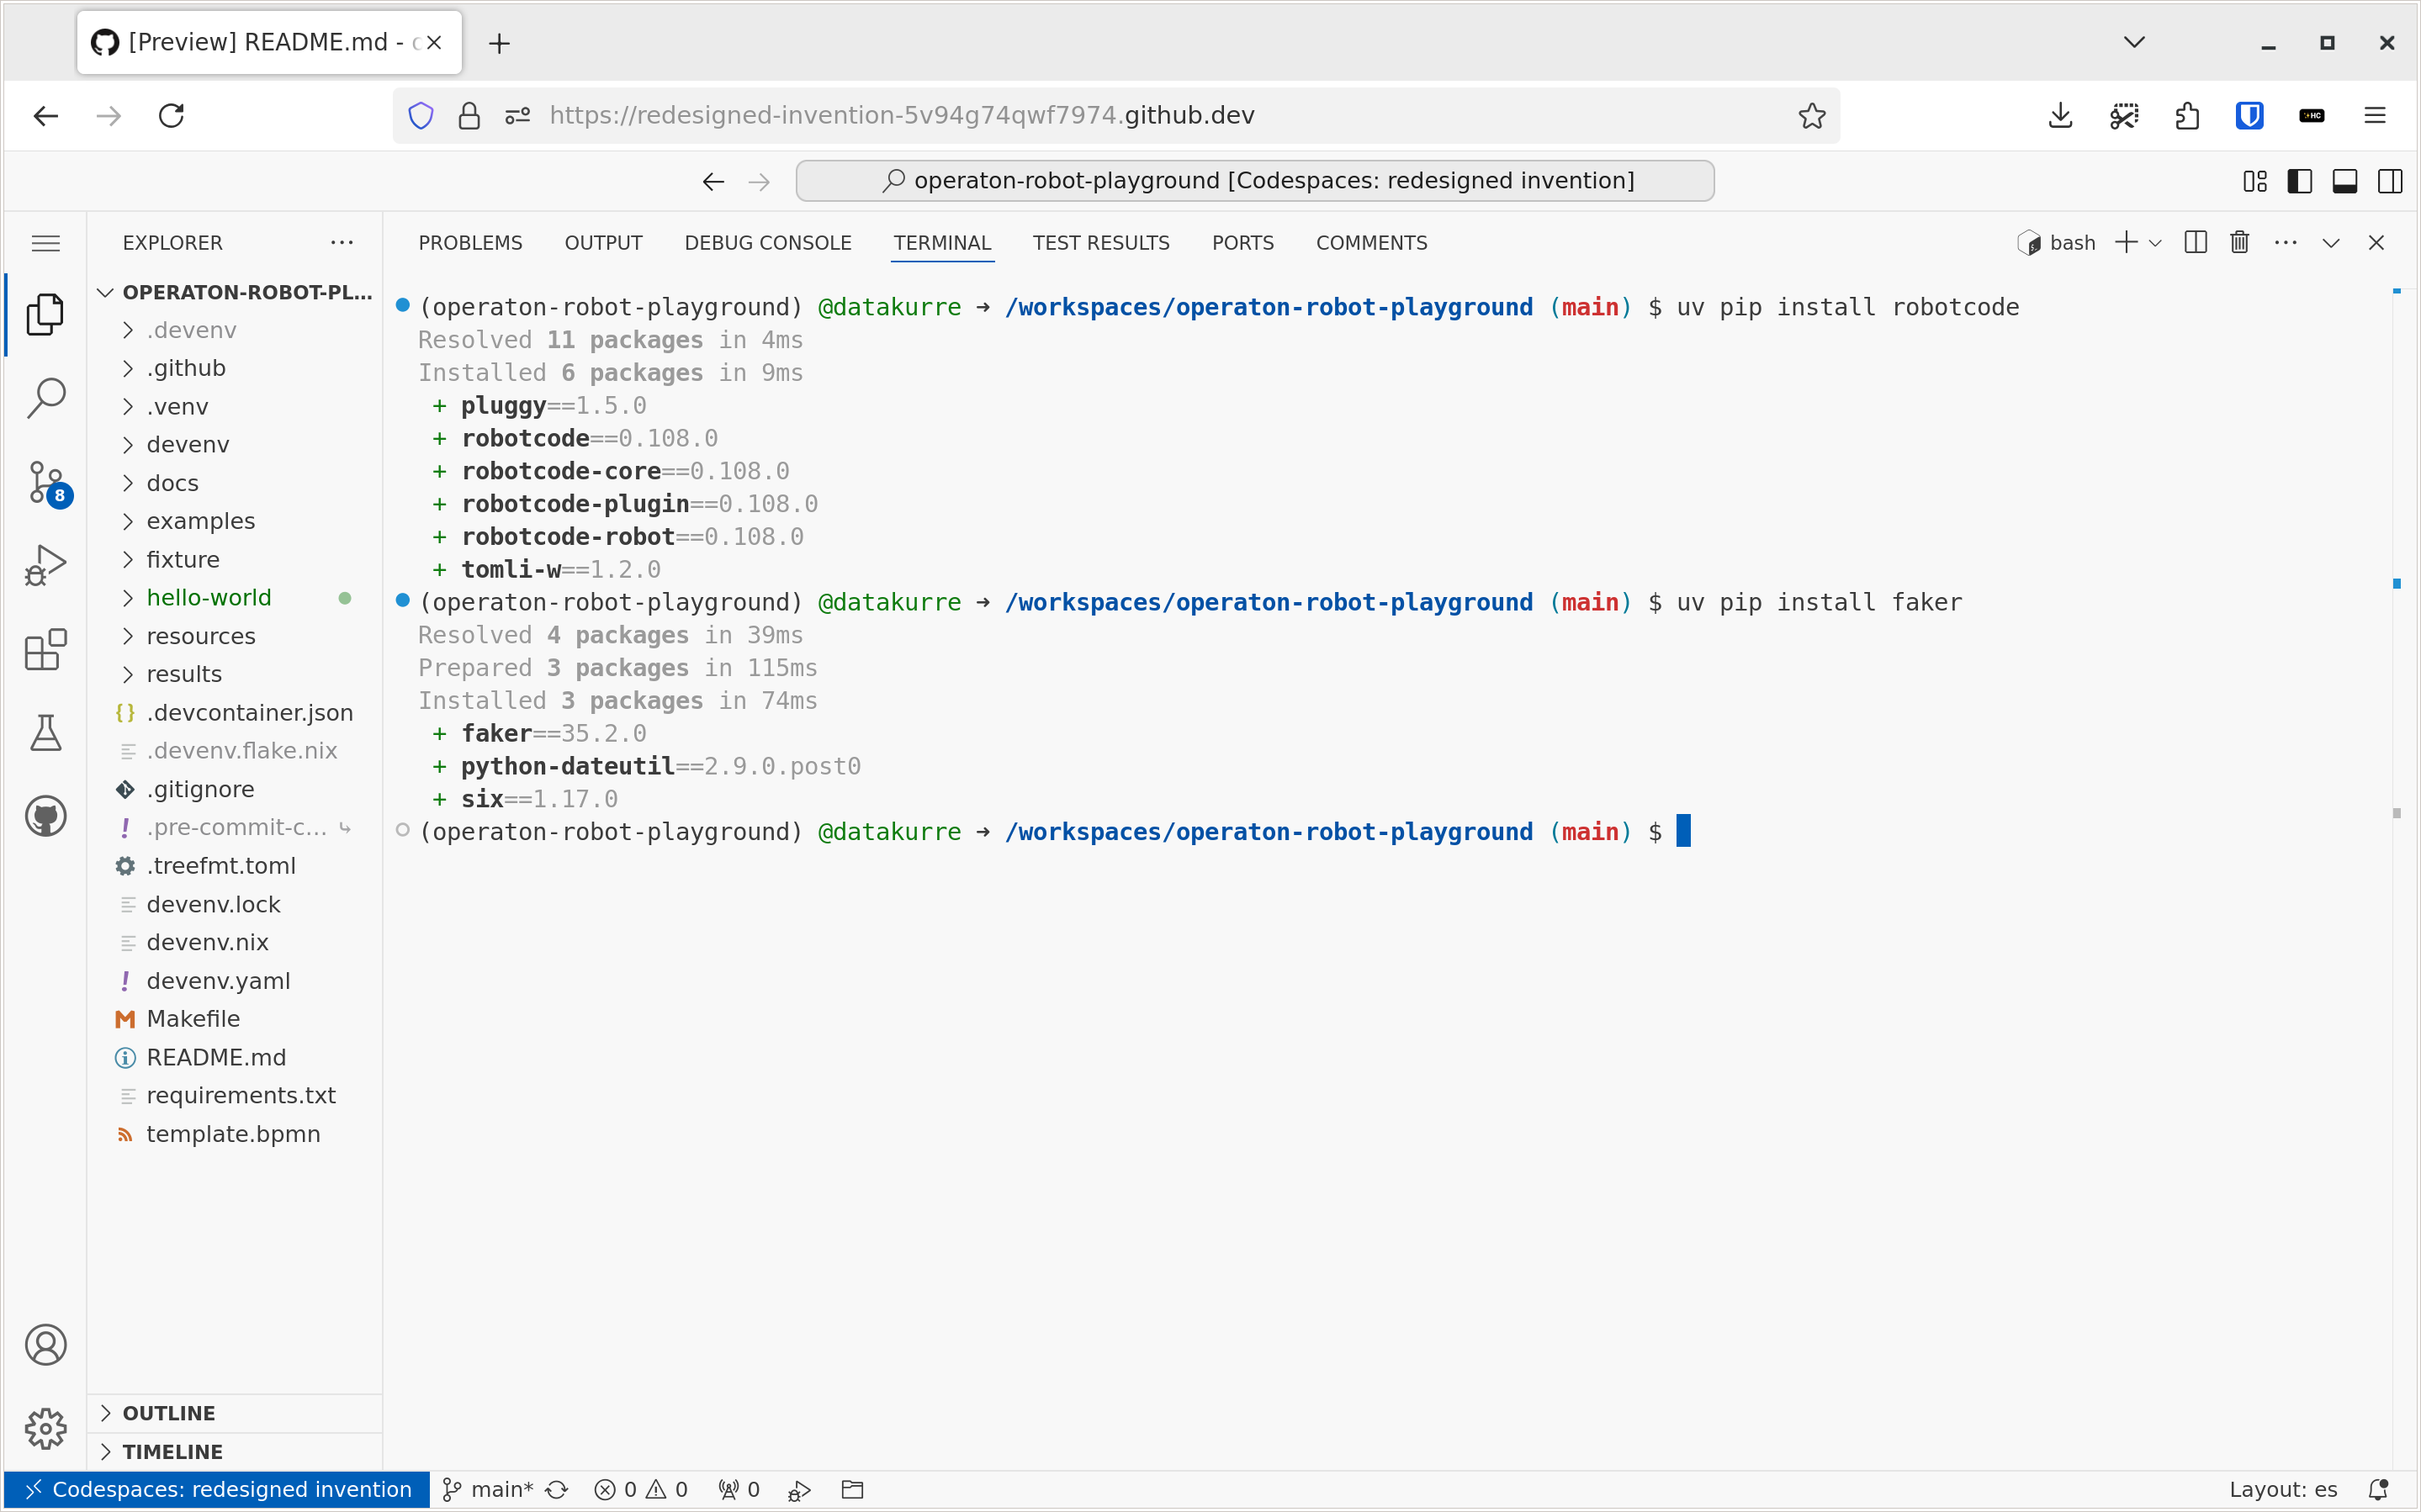Click the browser address bar URL

[901, 116]
